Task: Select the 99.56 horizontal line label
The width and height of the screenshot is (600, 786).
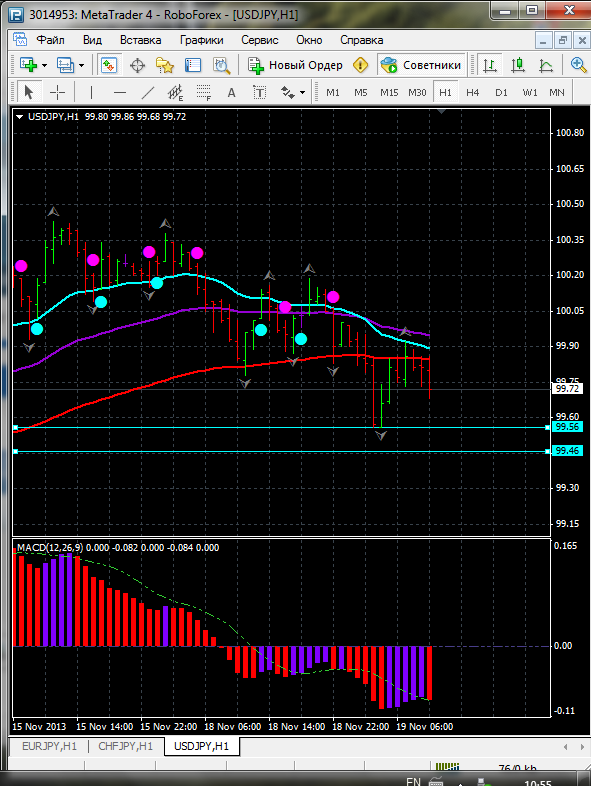Action: [567, 427]
